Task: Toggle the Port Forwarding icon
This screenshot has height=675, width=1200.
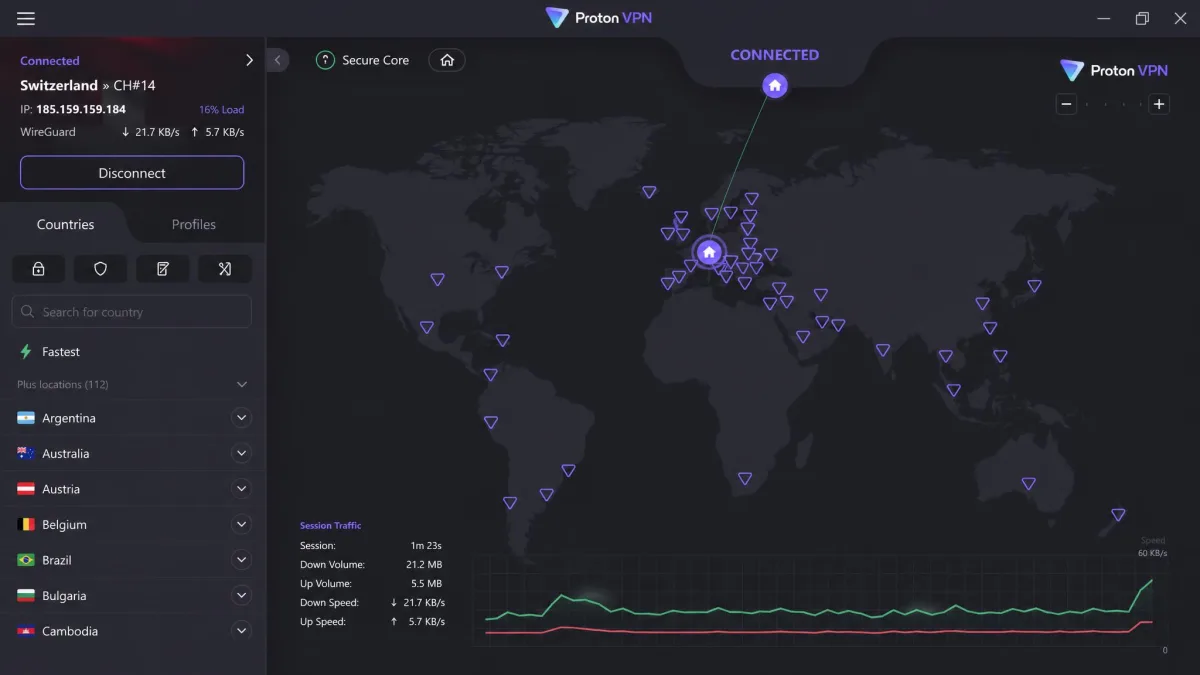Action: tap(225, 268)
